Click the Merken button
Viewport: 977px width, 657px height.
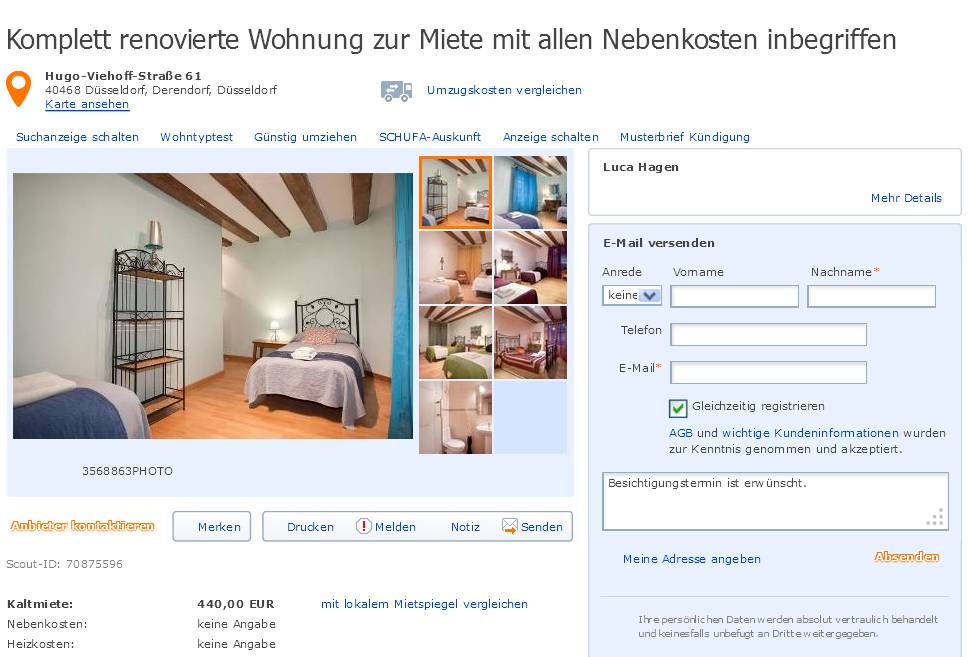[x=212, y=527]
